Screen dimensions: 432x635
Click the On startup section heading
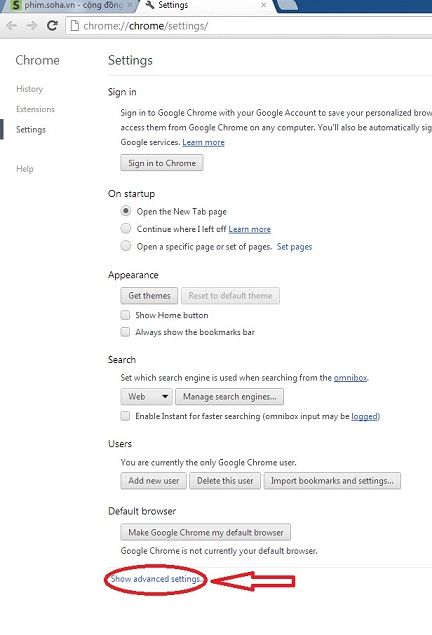point(132,194)
